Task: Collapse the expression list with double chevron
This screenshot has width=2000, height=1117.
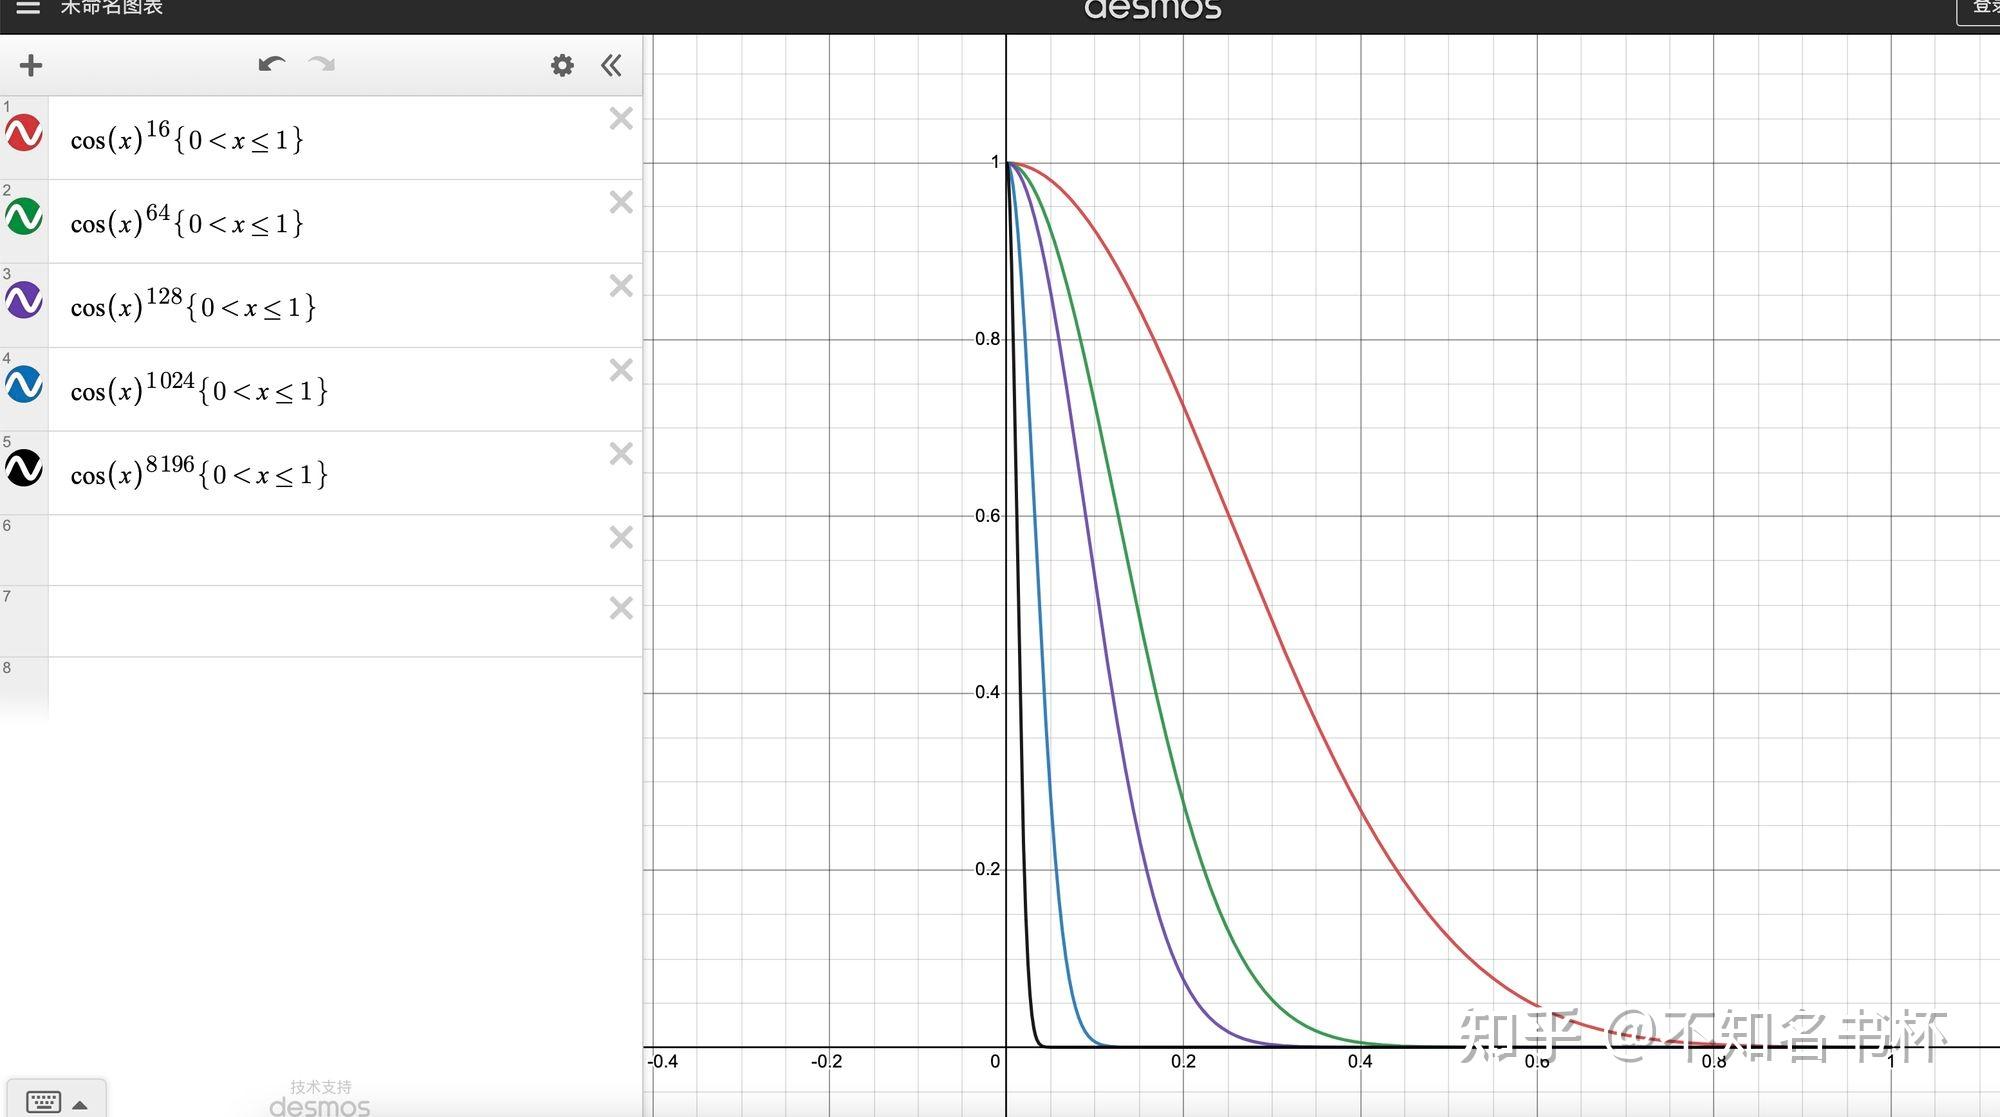Action: tap(611, 66)
